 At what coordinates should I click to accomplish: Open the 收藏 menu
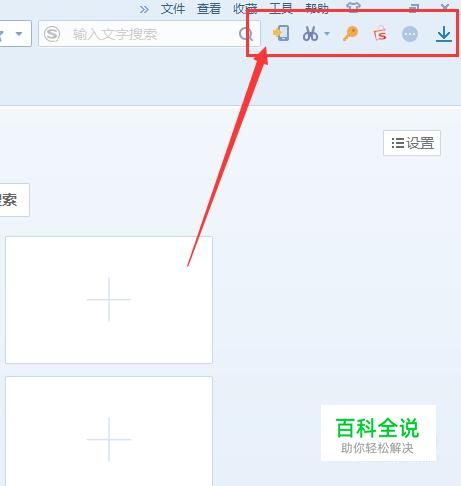(x=245, y=9)
